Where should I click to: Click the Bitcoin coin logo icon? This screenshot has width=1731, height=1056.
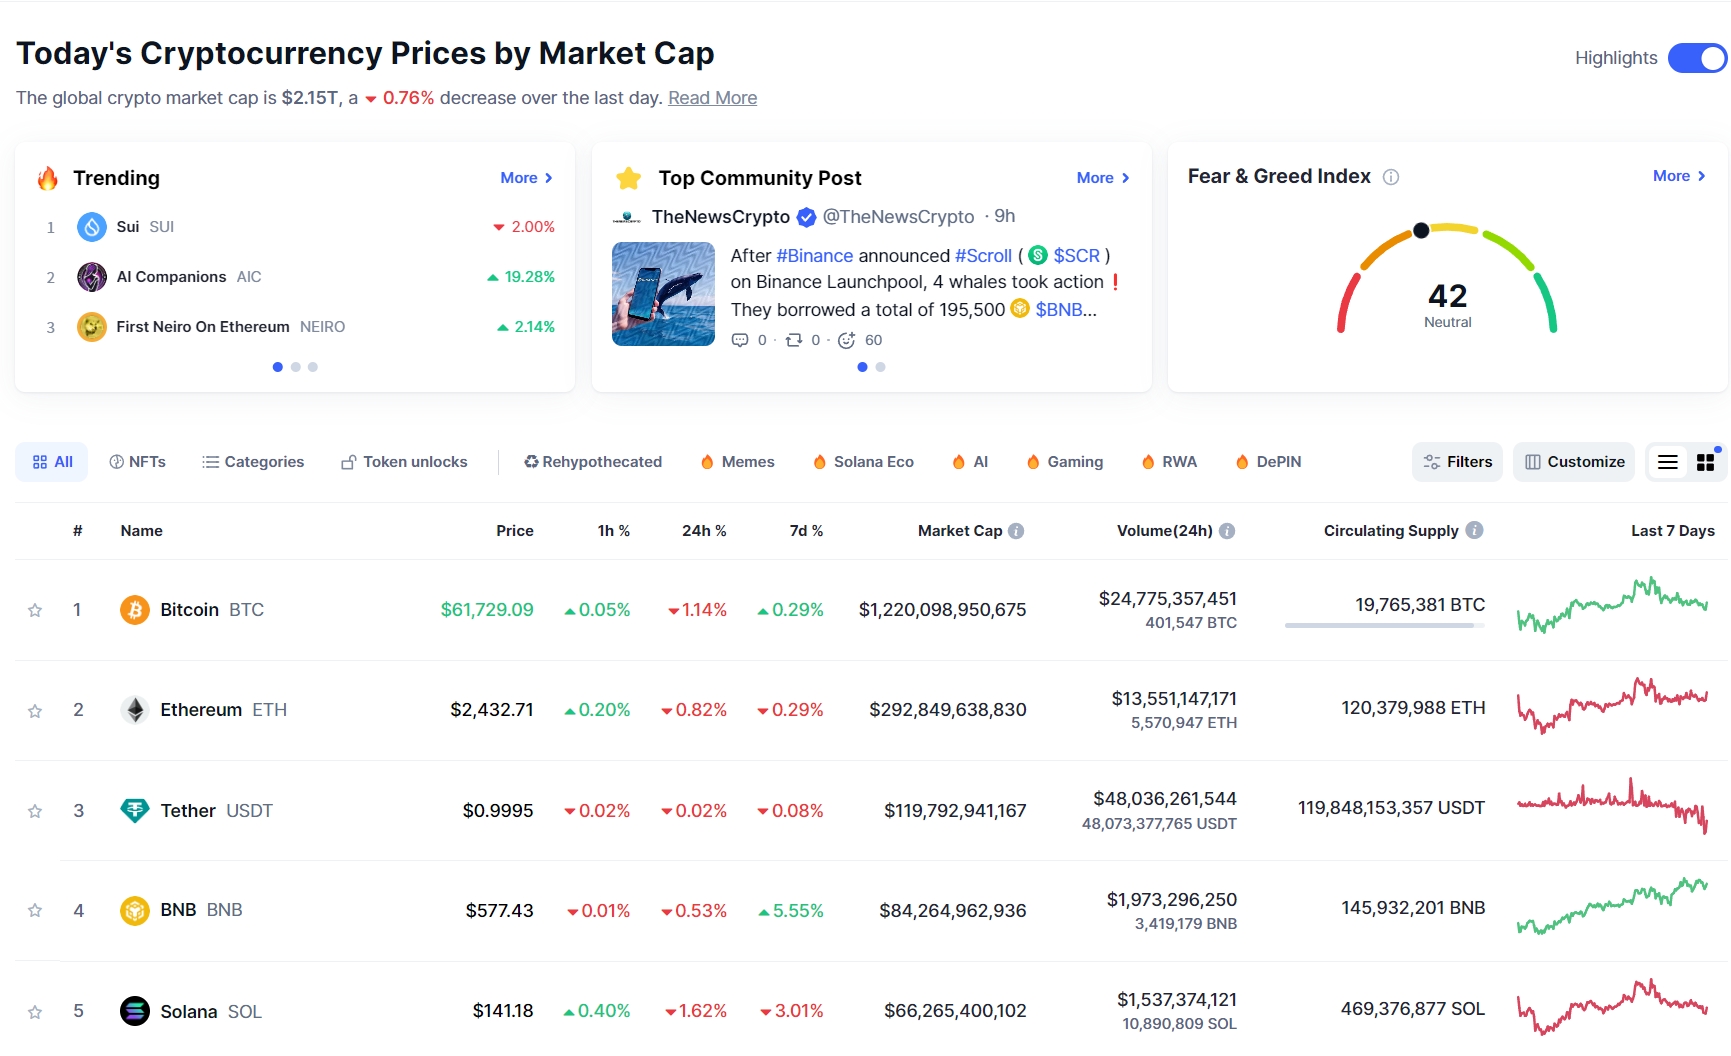(x=134, y=610)
